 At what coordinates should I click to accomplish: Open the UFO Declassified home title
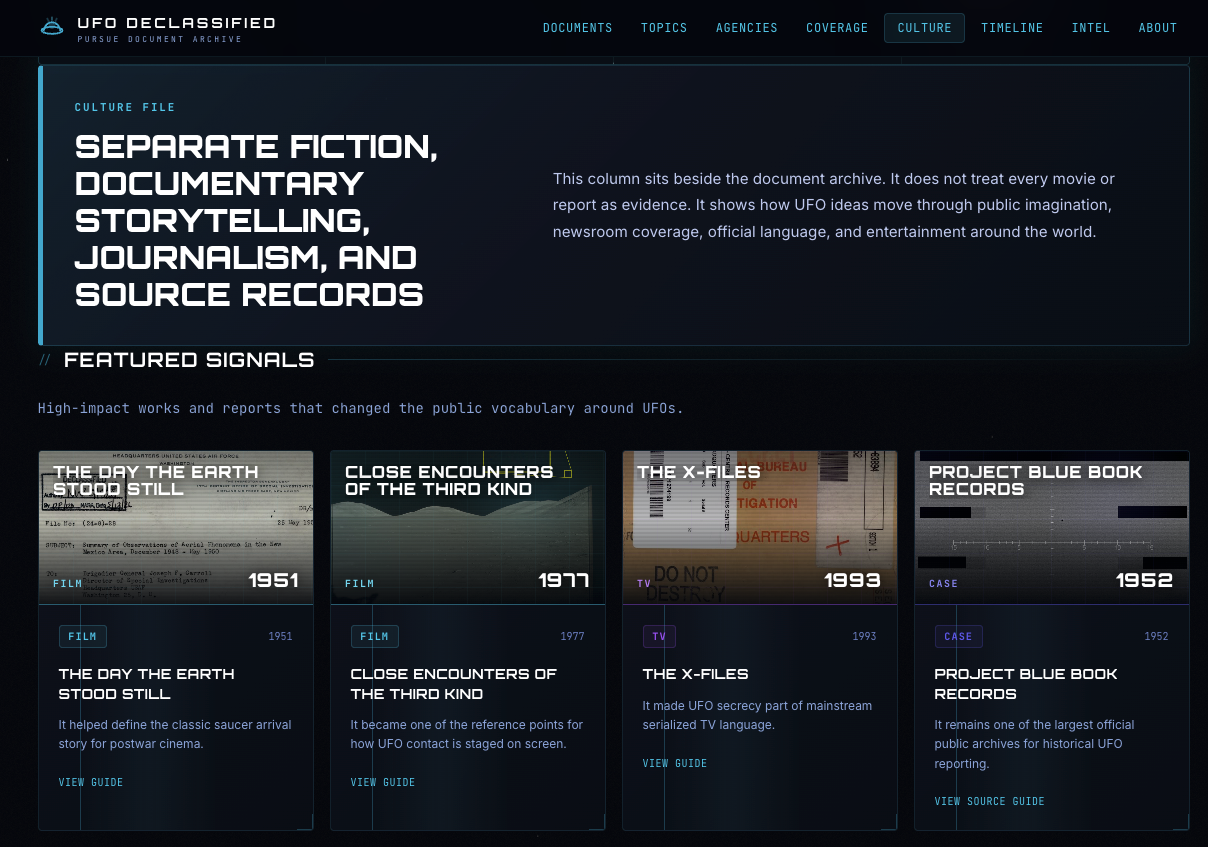pos(176,23)
